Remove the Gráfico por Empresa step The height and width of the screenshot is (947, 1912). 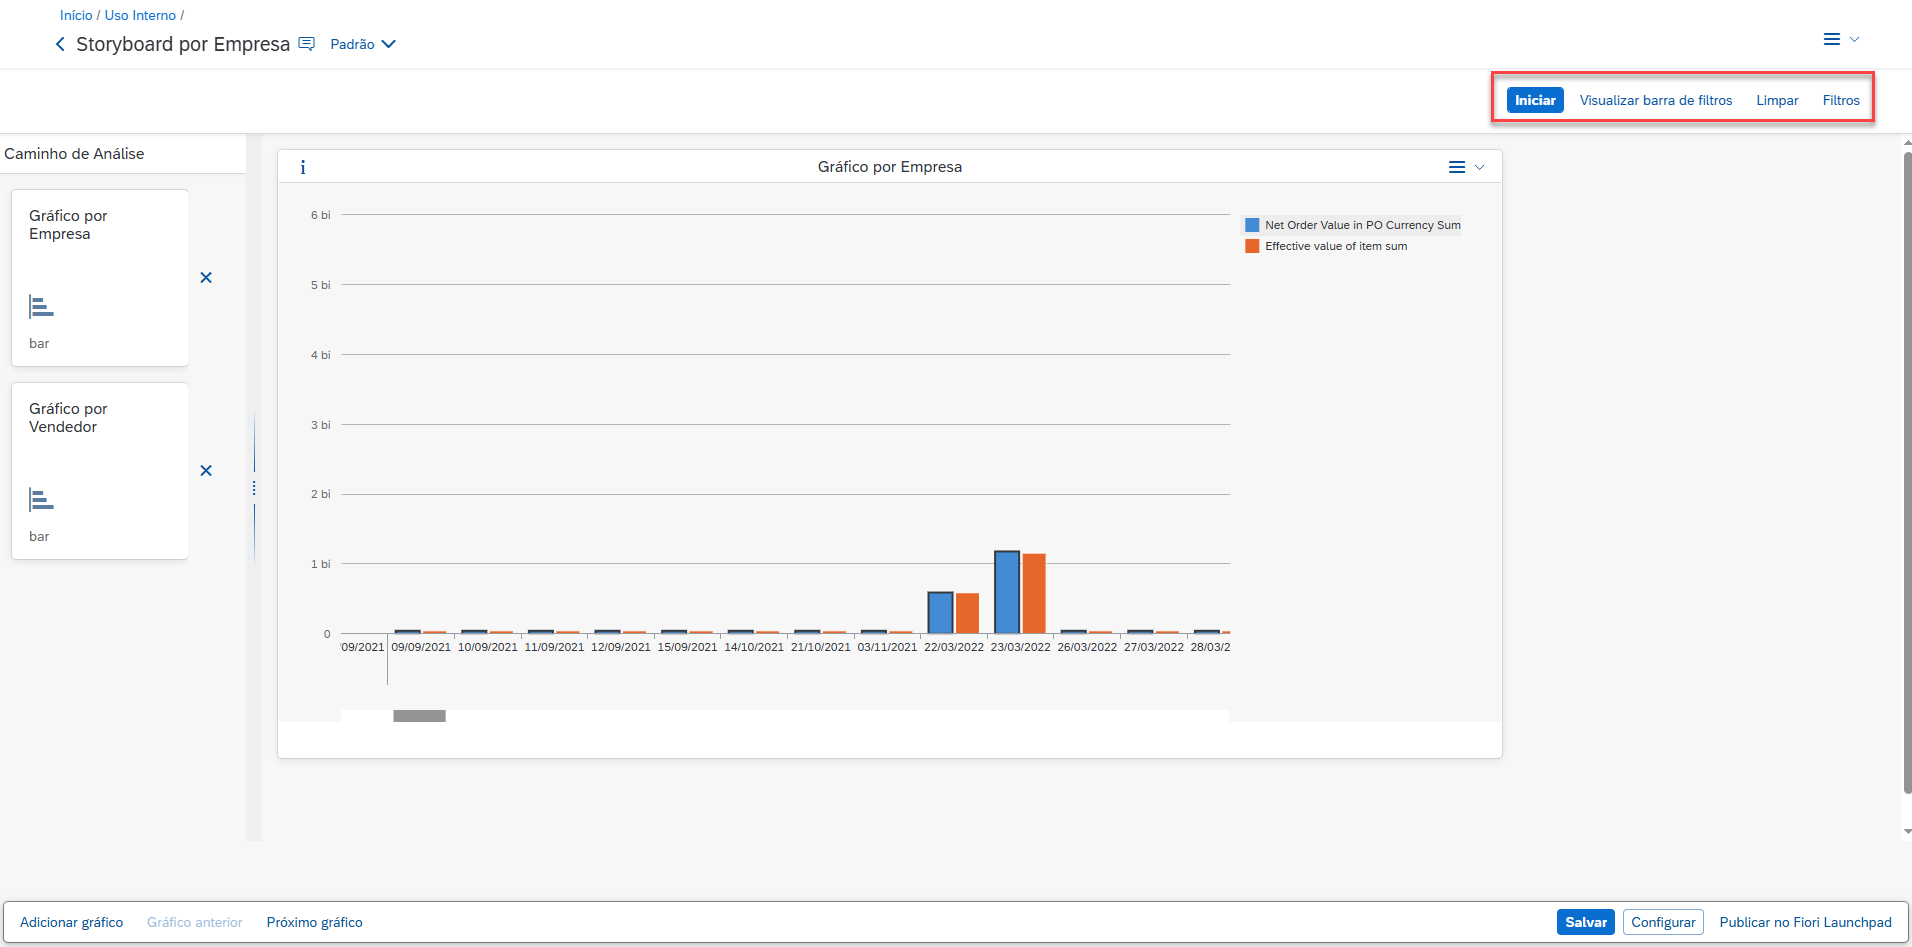(206, 278)
